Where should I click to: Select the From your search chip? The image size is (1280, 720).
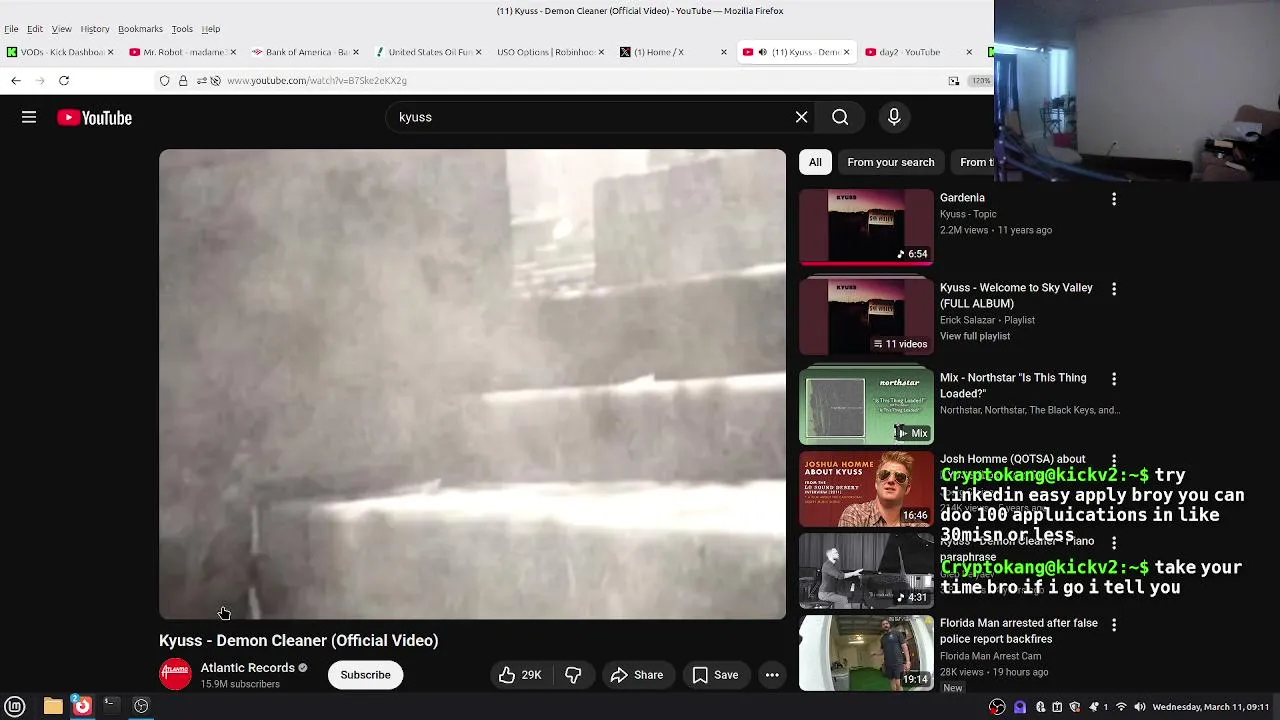[890, 162]
